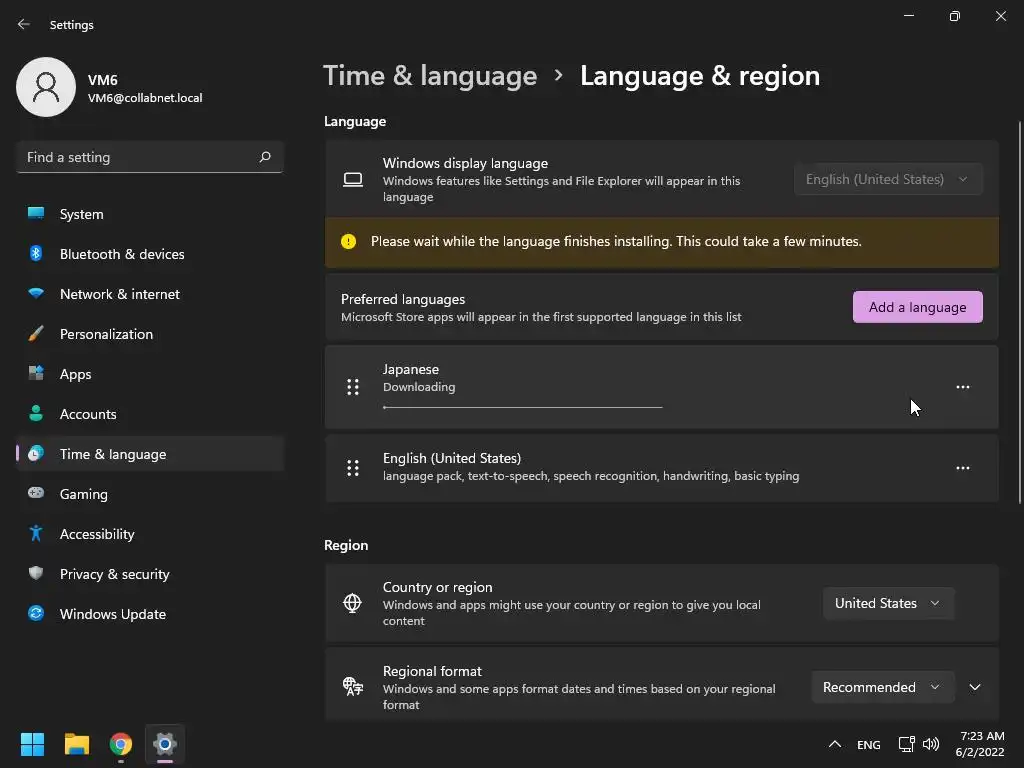Click the Time & language breadcrumb link
Viewport: 1024px width, 768px height.
pos(430,76)
